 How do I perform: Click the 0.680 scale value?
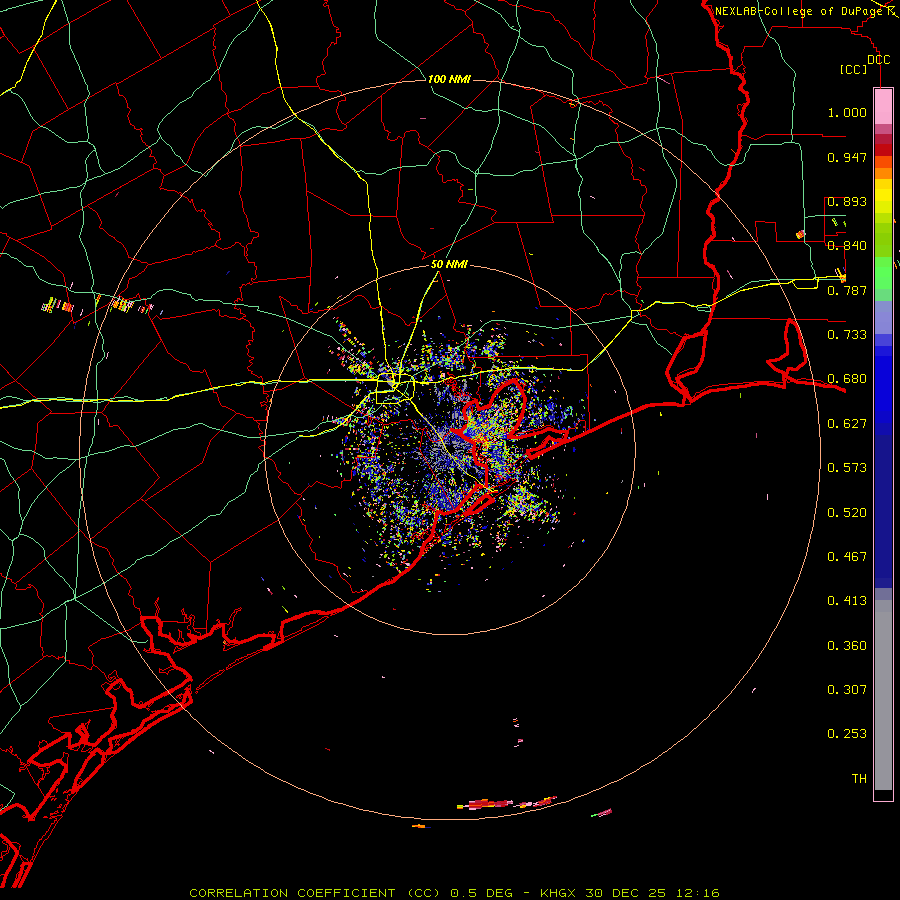847,379
